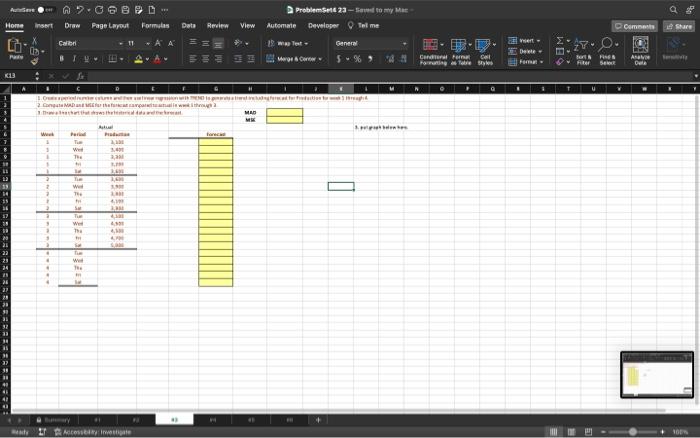Click increase decimal icon
Viewport: 700px width, 438px height.
pyautogui.click(x=390, y=59)
